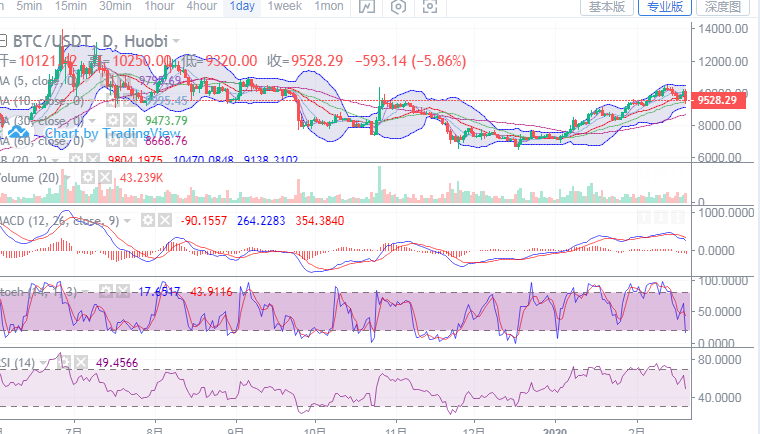Screen dimensions: 760x434
Task: Switch to 基本版 basic version
Action: (x=607, y=7)
